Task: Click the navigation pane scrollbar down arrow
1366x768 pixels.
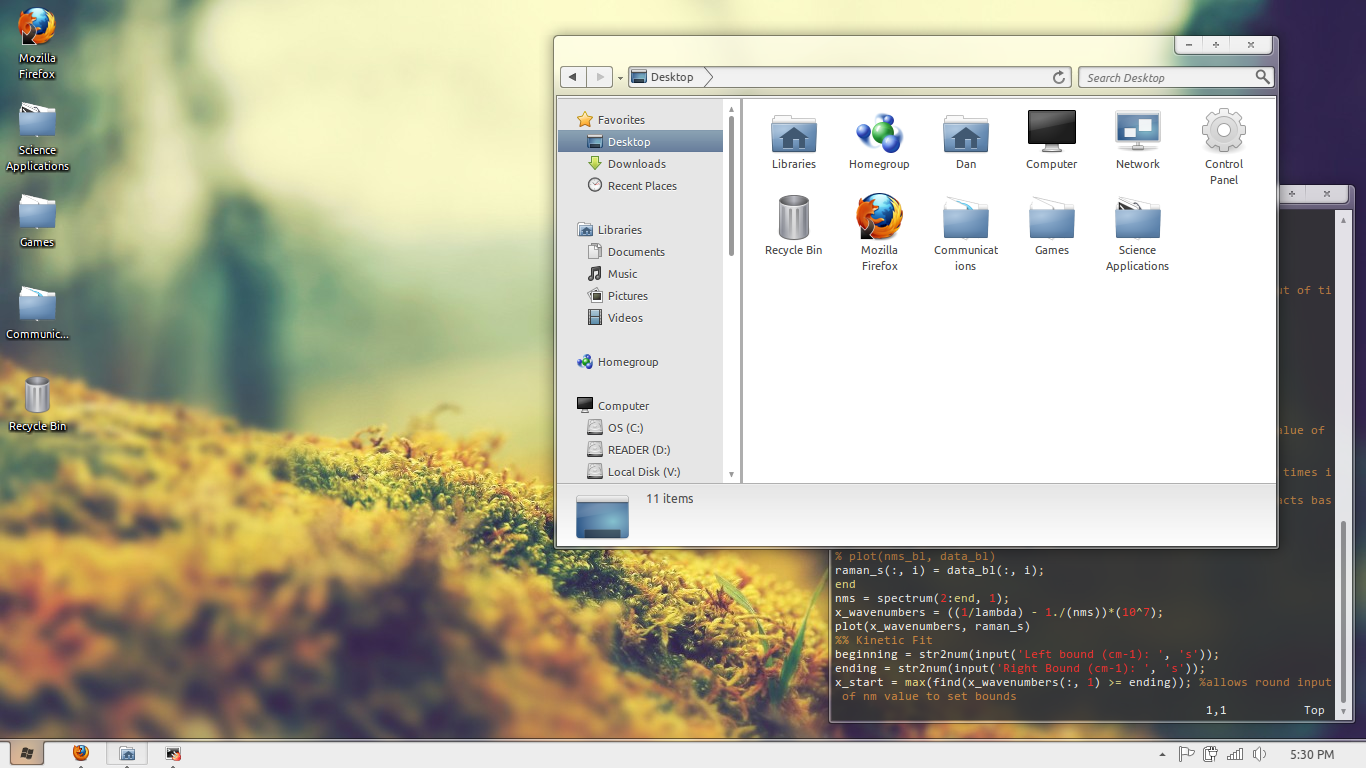Action: tap(731, 474)
